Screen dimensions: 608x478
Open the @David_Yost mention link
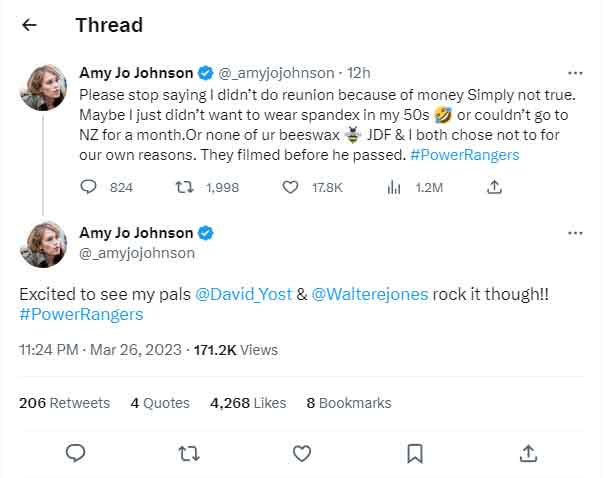(244, 294)
